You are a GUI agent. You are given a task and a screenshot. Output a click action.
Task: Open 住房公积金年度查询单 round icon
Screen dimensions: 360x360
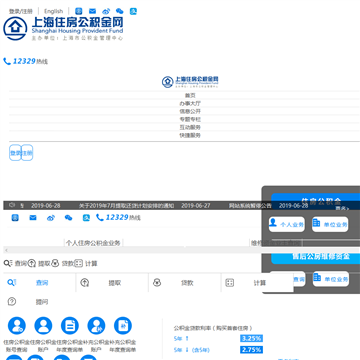tap(70, 326)
